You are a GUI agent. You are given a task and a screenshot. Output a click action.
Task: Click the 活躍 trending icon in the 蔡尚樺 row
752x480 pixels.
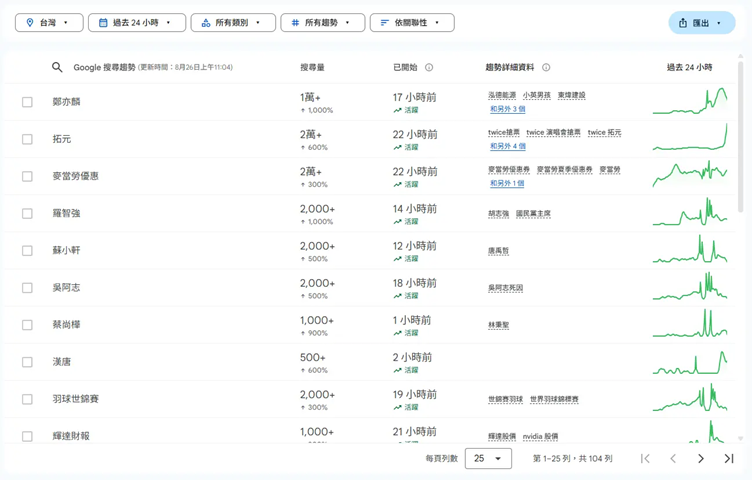[398, 333]
